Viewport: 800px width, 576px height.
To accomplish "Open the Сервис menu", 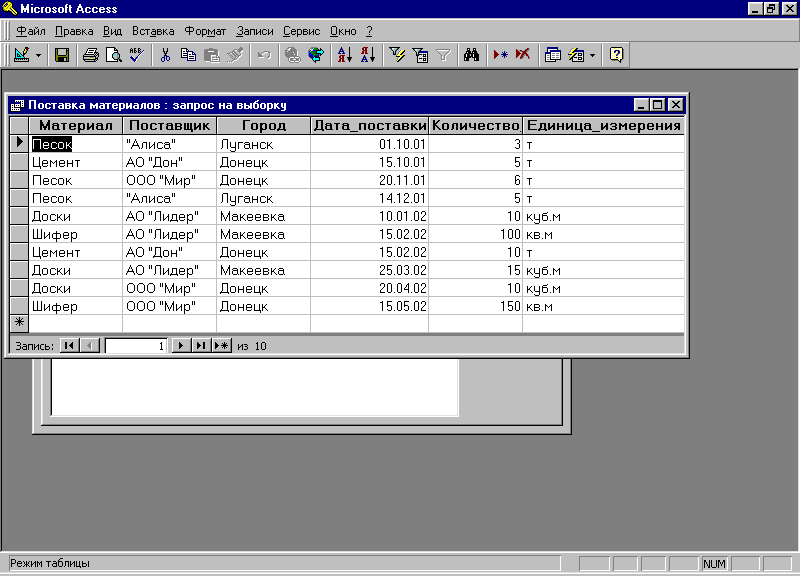I will click(302, 31).
